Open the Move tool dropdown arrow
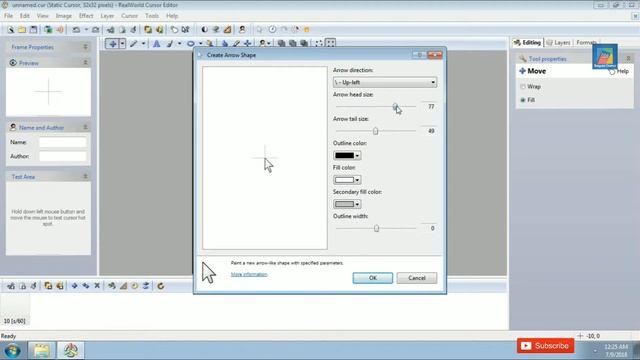This screenshot has width=640, height=360. (122, 43)
